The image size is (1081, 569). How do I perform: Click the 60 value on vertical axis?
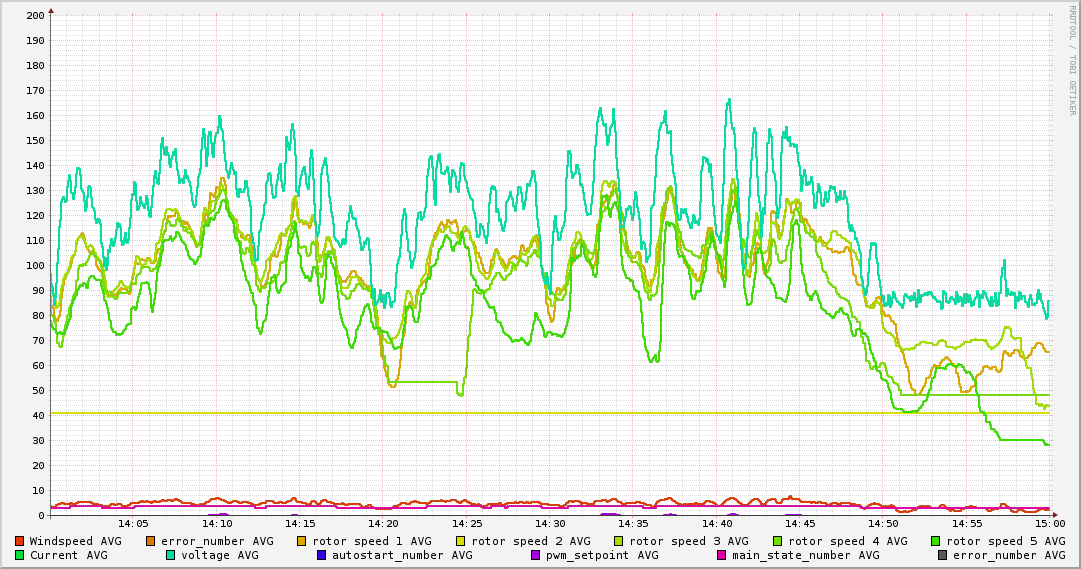click(x=39, y=366)
